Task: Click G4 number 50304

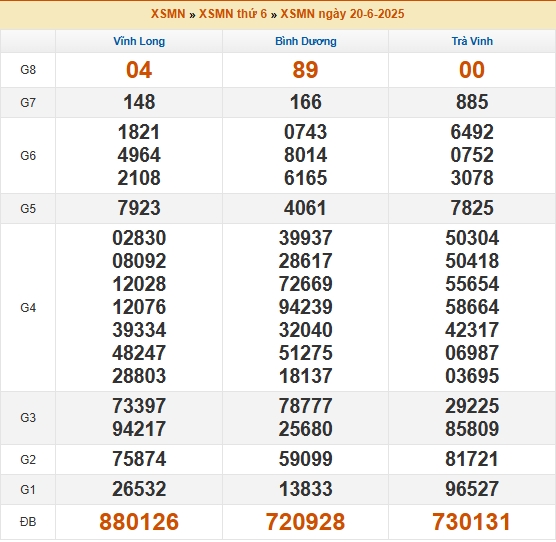Action: point(472,238)
